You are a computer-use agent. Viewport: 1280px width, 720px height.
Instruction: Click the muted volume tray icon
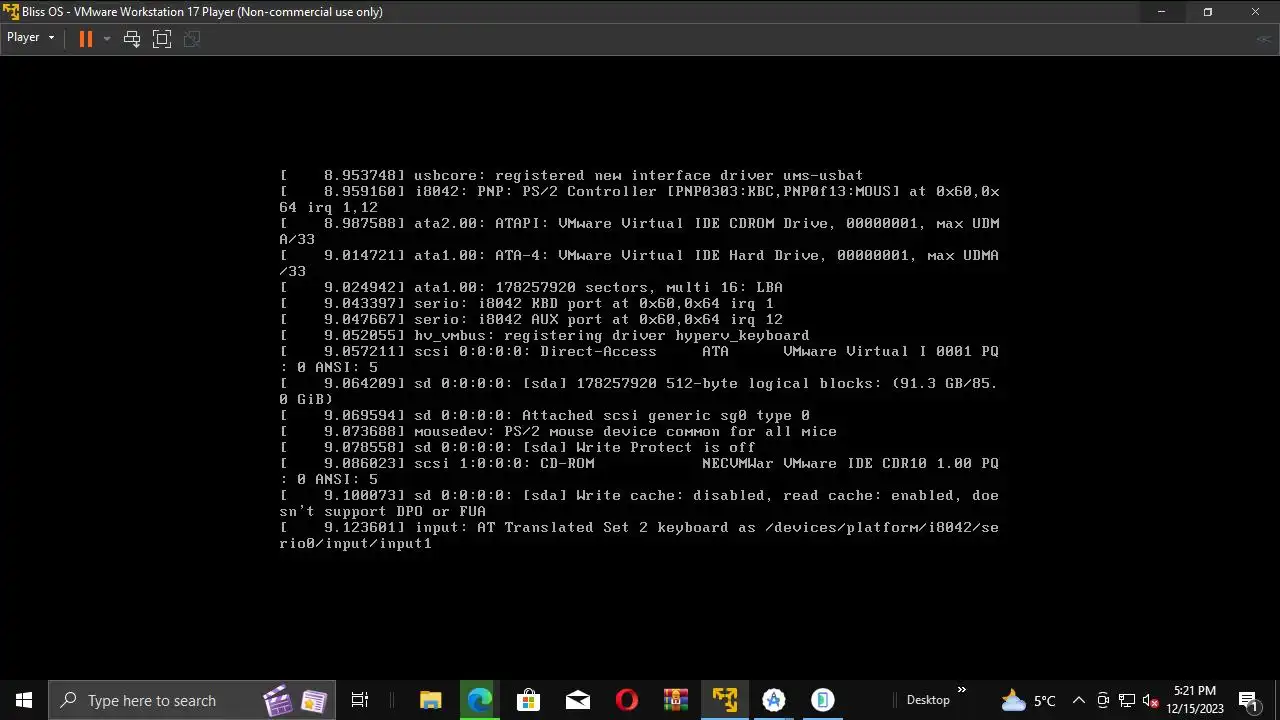[x=1151, y=700]
